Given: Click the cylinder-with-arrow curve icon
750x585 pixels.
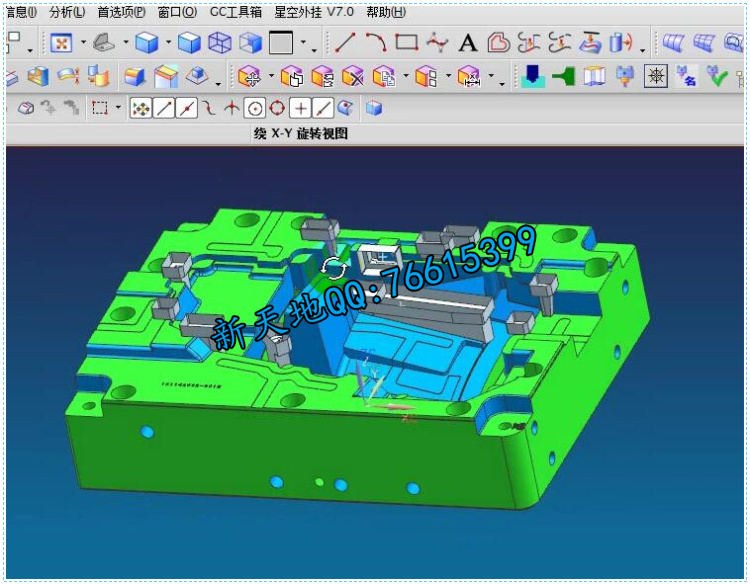Looking at the screenshot, I should click(x=621, y=43).
